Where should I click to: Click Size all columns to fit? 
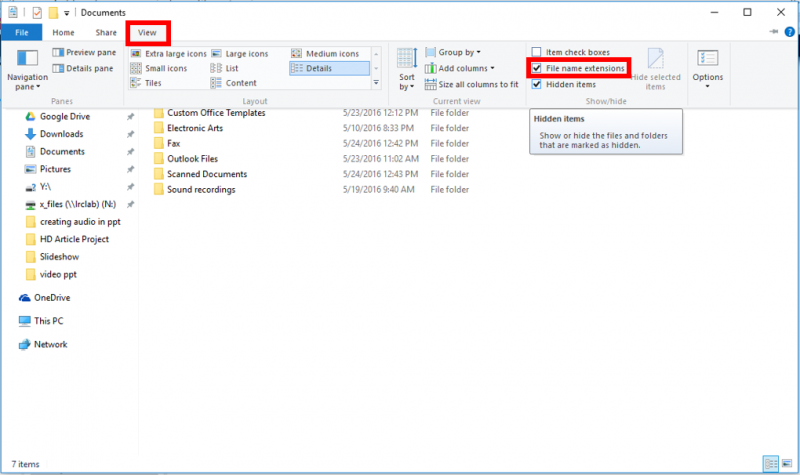[x=472, y=84]
